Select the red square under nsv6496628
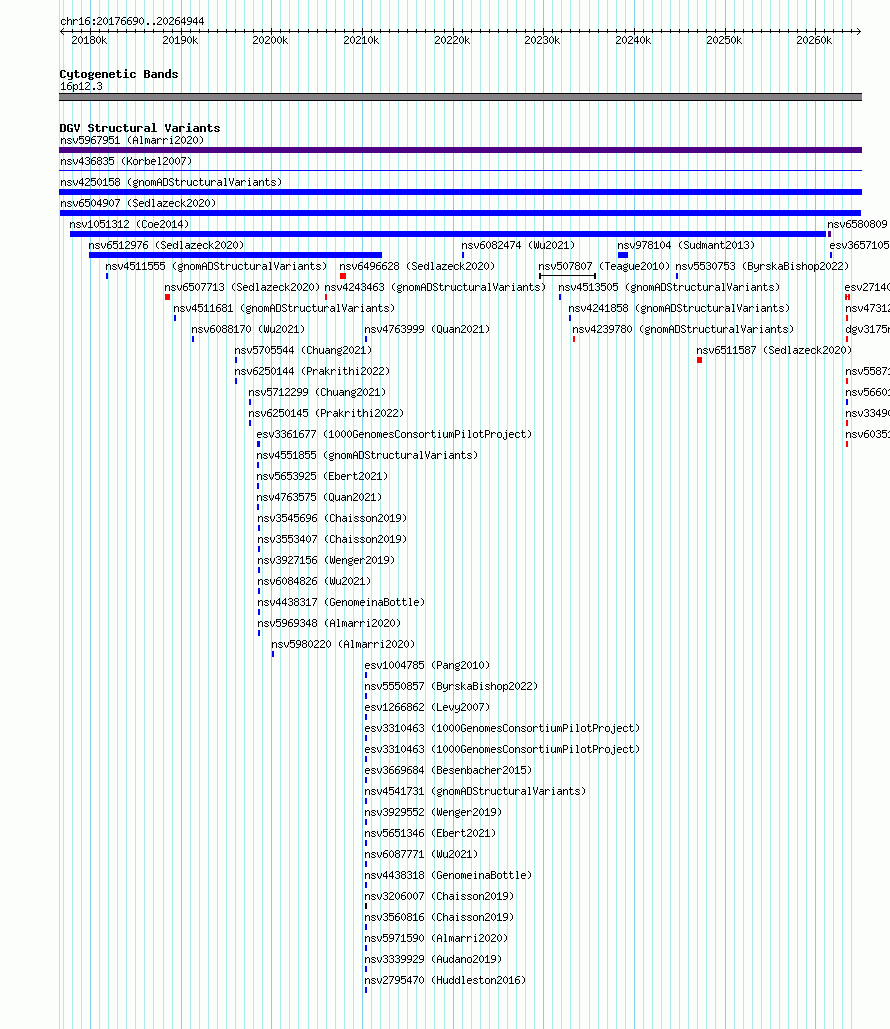 pyautogui.click(x=343, y=276)
